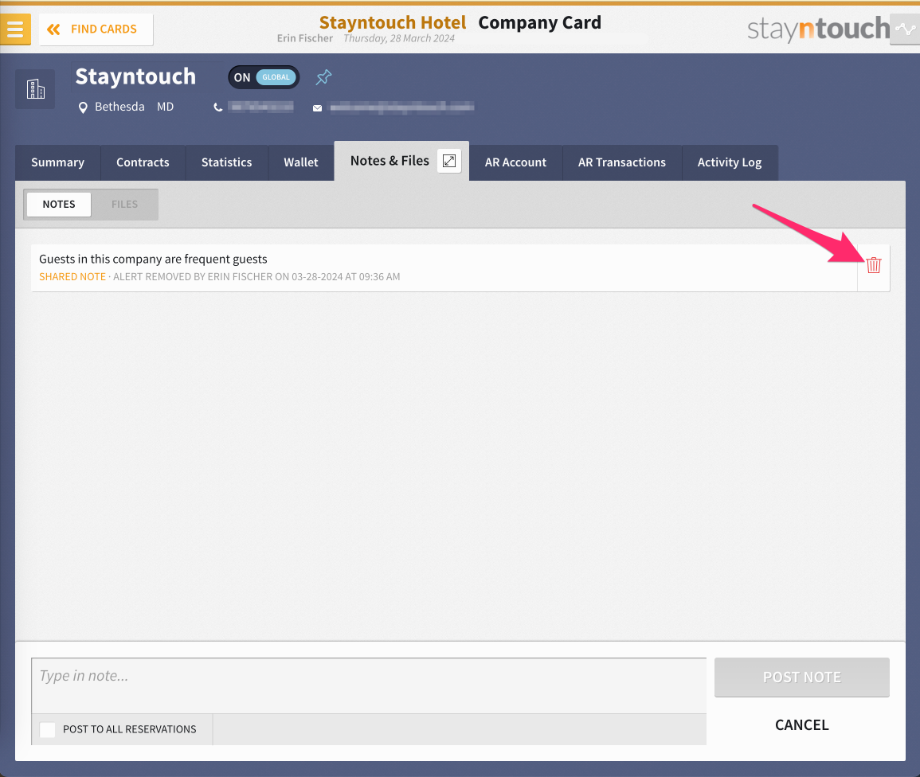Click the pin icon beside Global toggle
The image size is (920, 777).
324,77
